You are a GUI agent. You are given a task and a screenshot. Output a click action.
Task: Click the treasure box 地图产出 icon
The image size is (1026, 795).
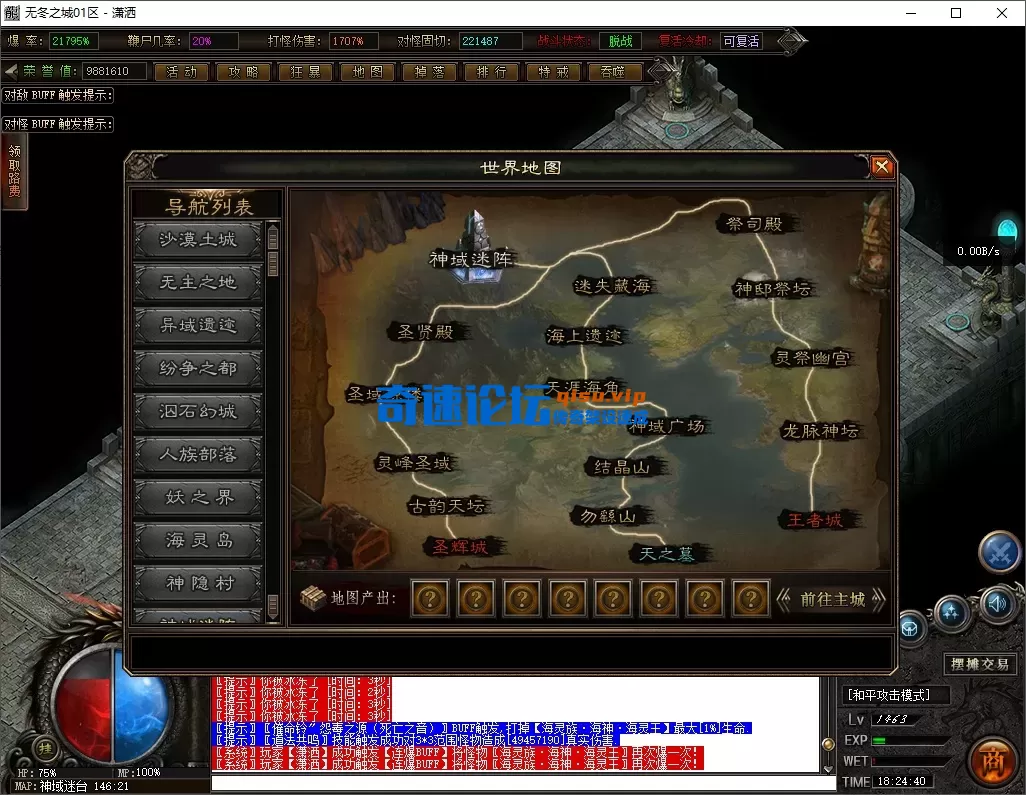313,597
